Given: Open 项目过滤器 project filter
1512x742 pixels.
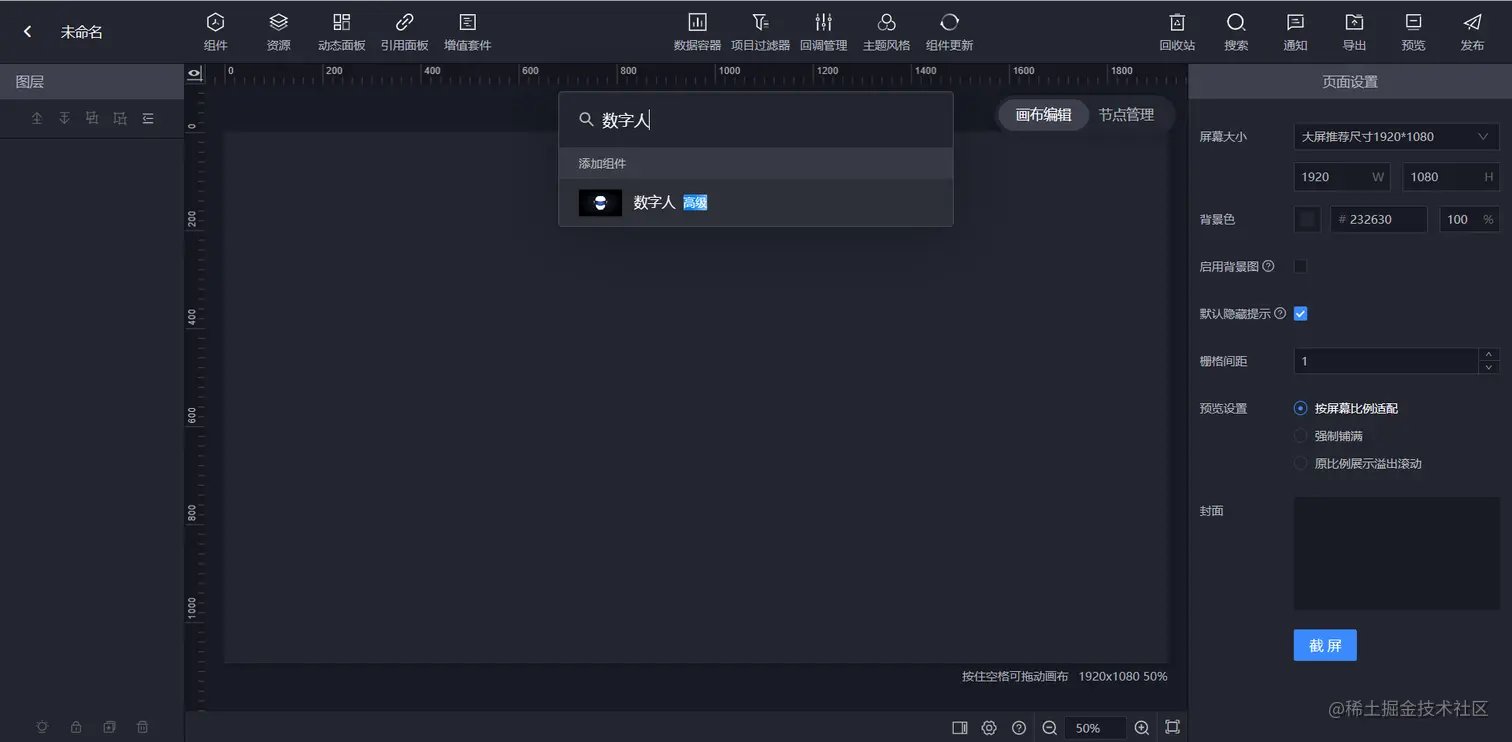Looking at the screenshot, I should tap(760, 31).
